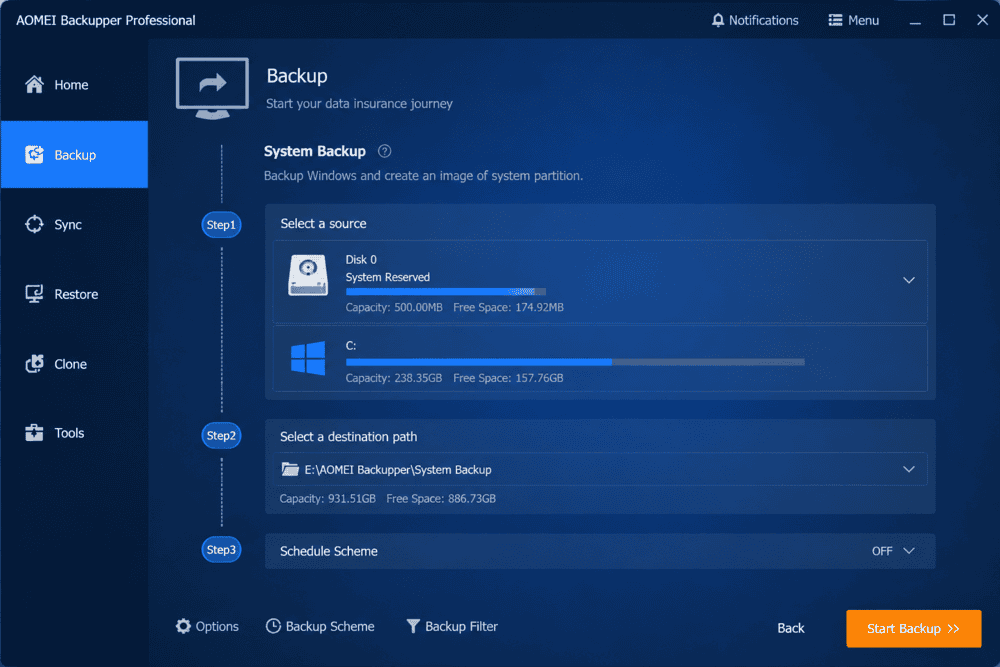This screenshot has width=1000, height=667.
Task: Open the Home section
Action: [75, 85]
